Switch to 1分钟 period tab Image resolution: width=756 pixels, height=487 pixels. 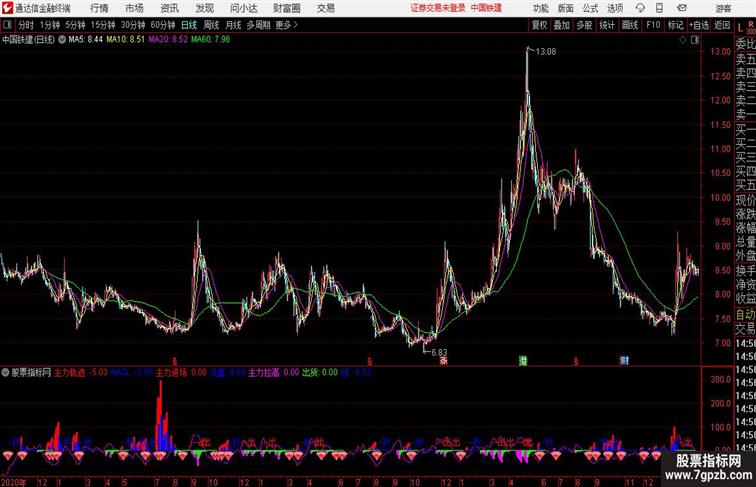click(50, 25)
